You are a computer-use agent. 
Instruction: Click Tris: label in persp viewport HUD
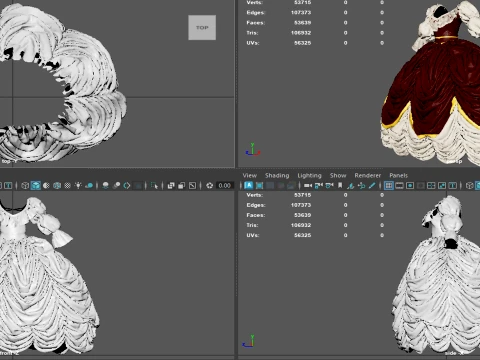(252, 33)
